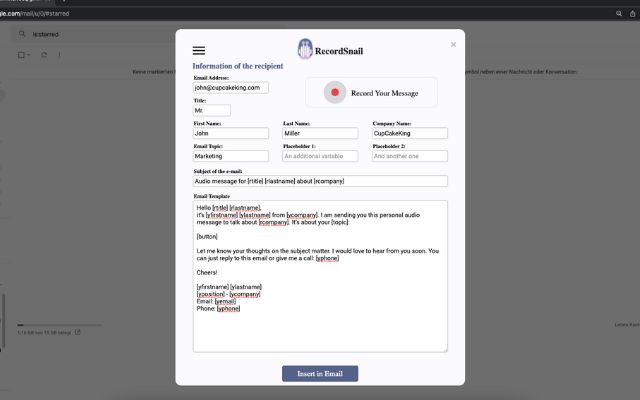Click the [button] placeholder in the template

207,237
